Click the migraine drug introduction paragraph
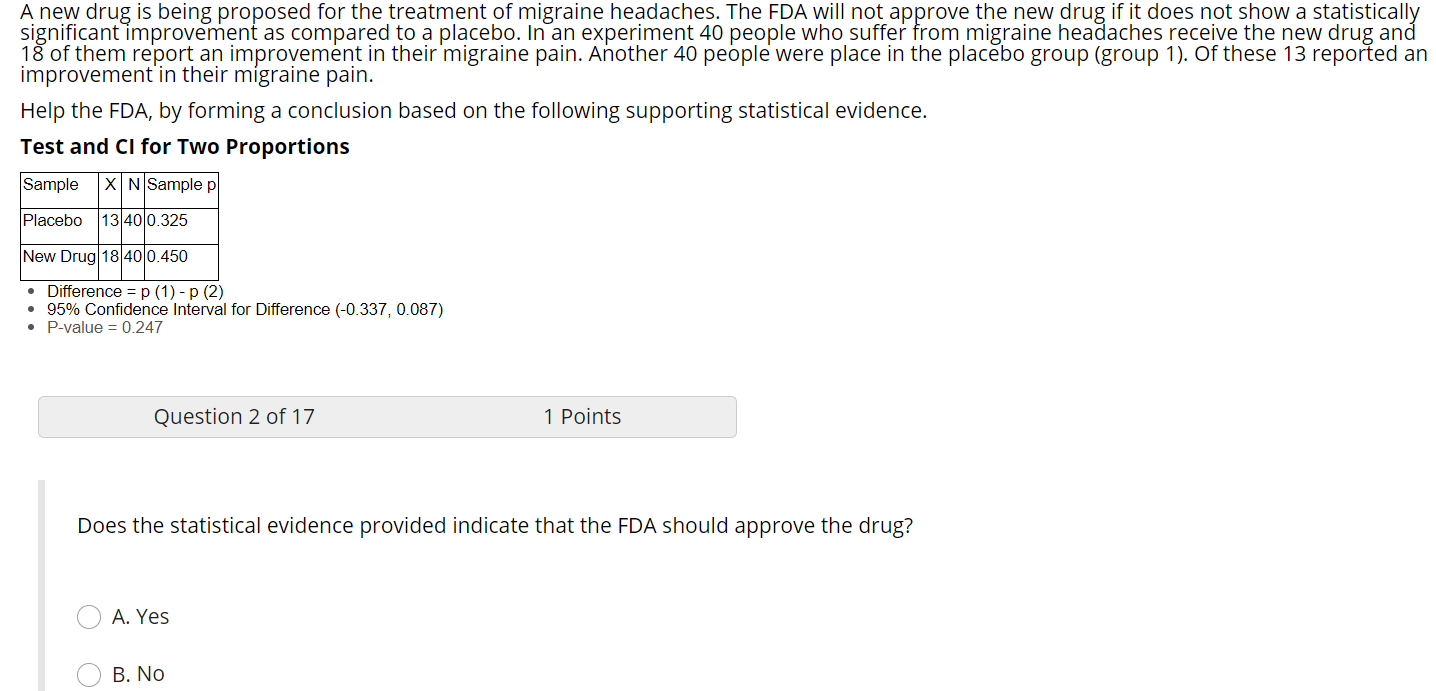 (x=724, y=43)
